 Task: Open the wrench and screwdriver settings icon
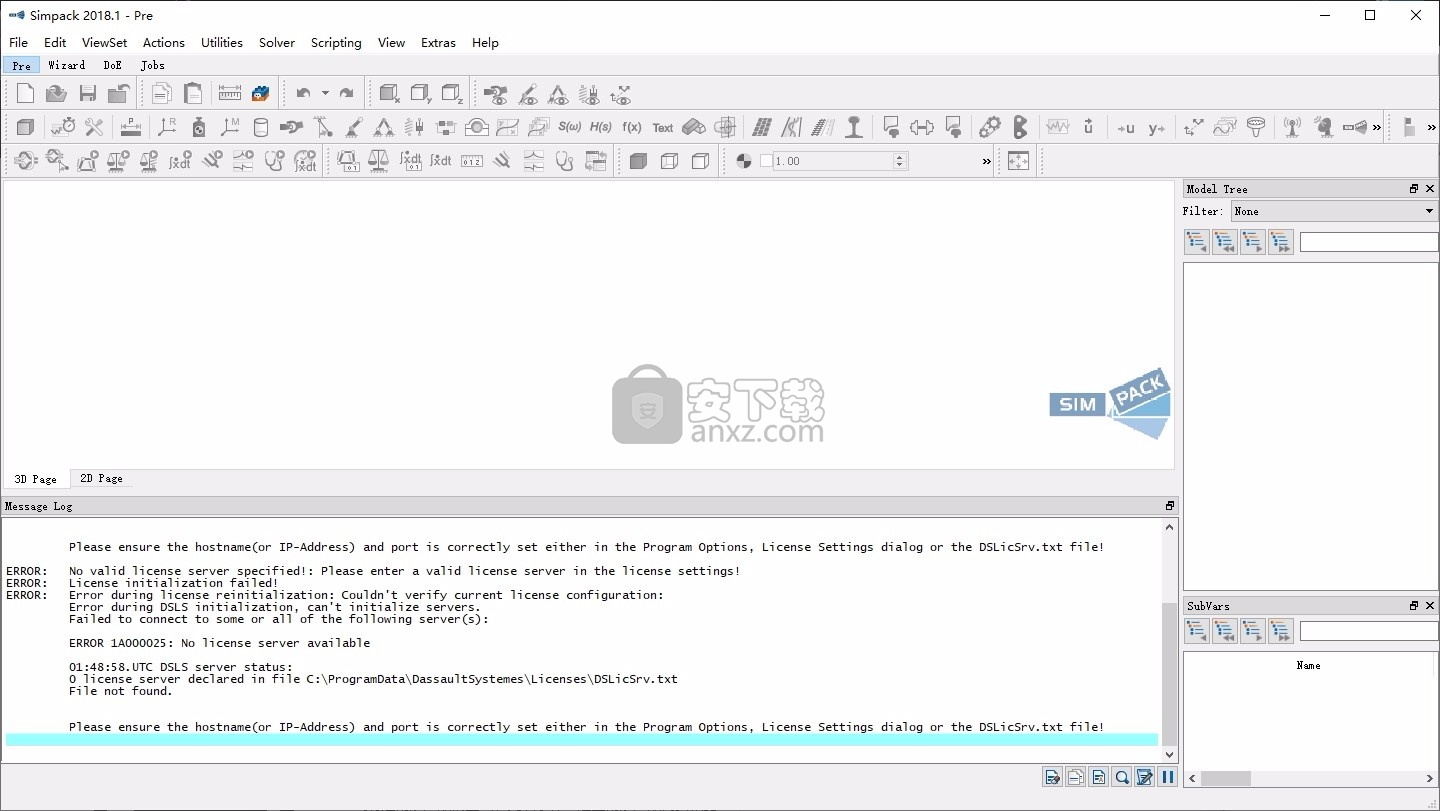[x=94, y=127]
